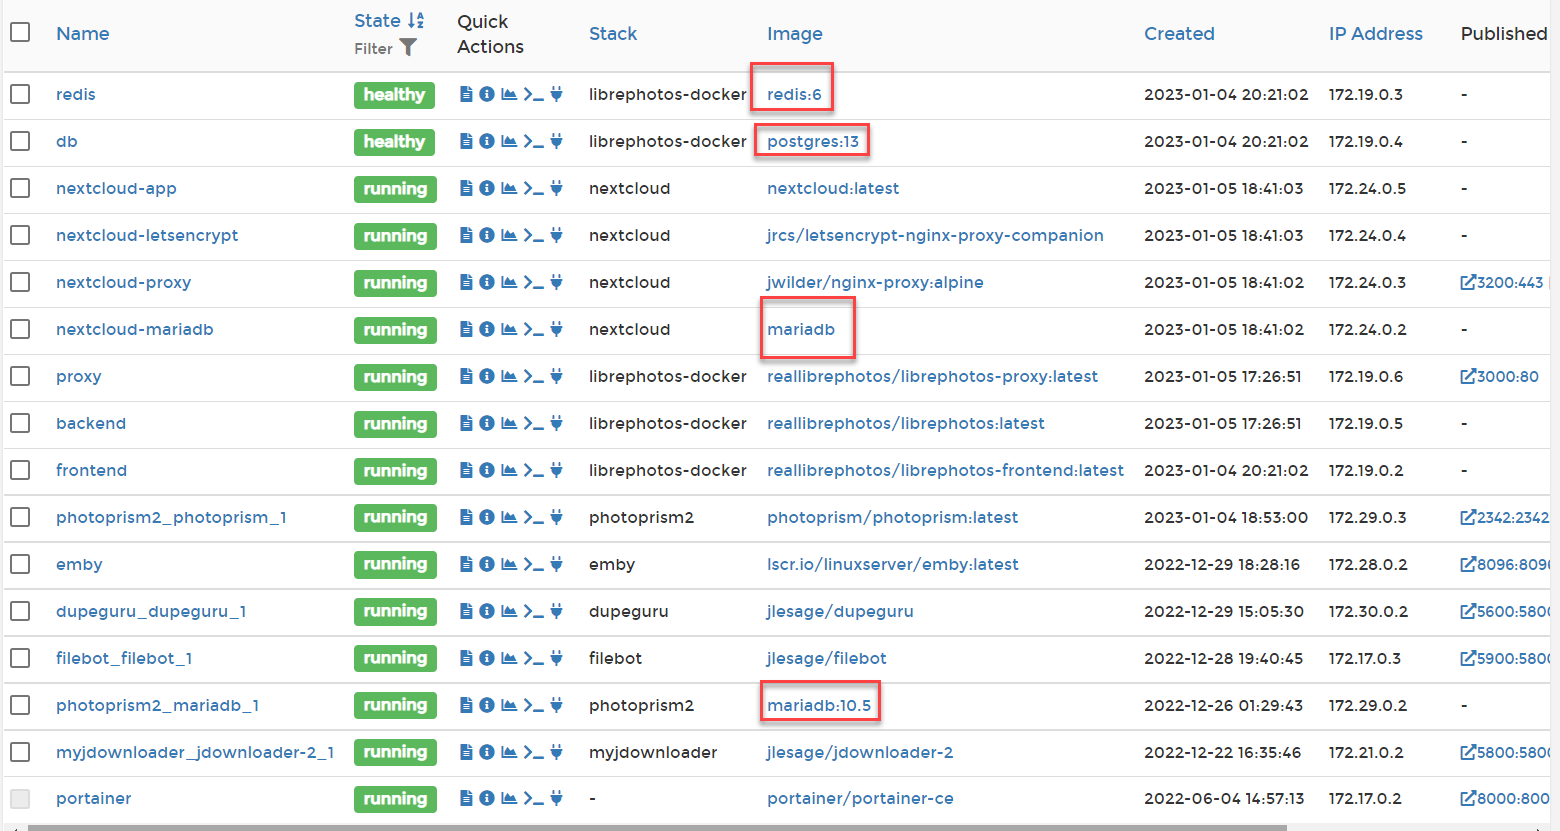Screen dimensions: 1560x831
Task: Open inspect icon for backend container
Action: coord(487,423)
